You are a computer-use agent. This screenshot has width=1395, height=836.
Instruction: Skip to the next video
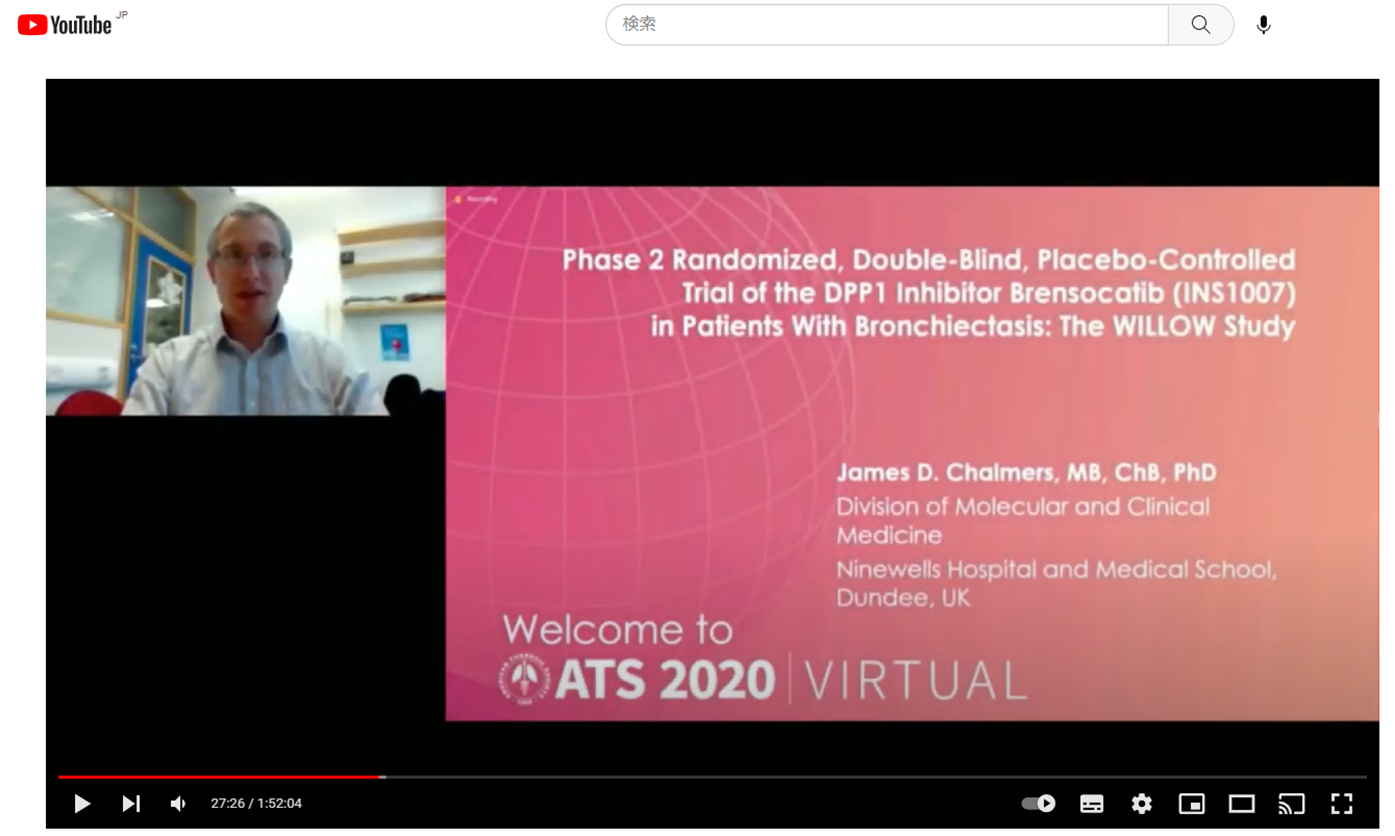(131, 804)
